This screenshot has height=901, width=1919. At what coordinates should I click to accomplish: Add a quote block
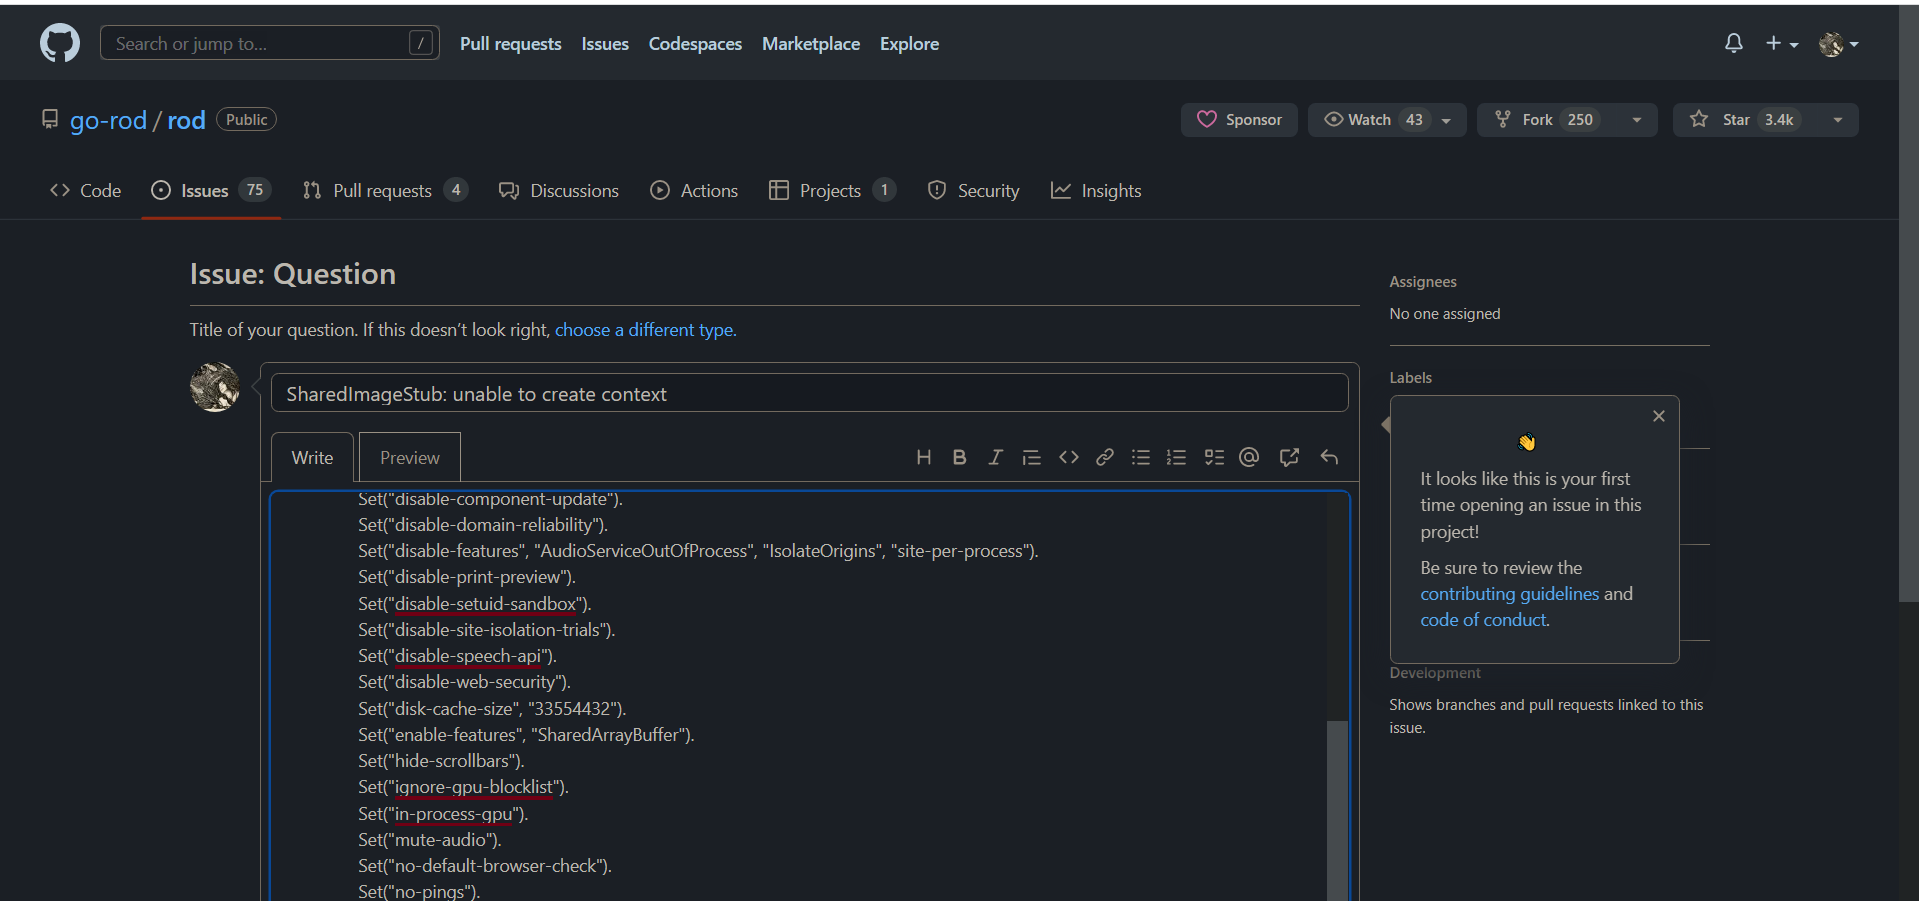click(x=1032, y=457)
